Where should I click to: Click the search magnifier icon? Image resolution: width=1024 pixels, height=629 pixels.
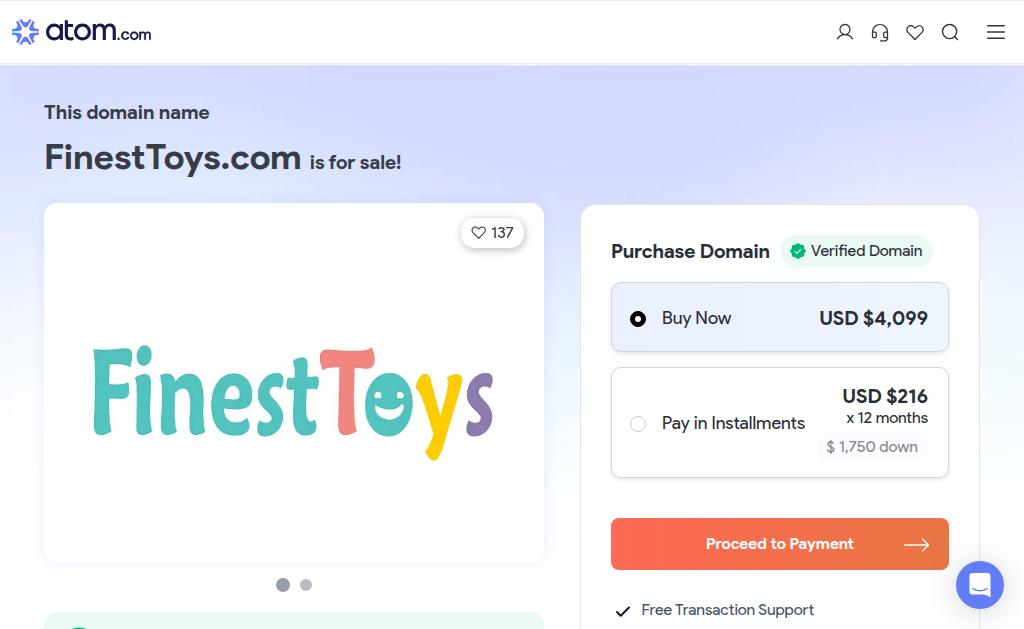pos(950,32)
